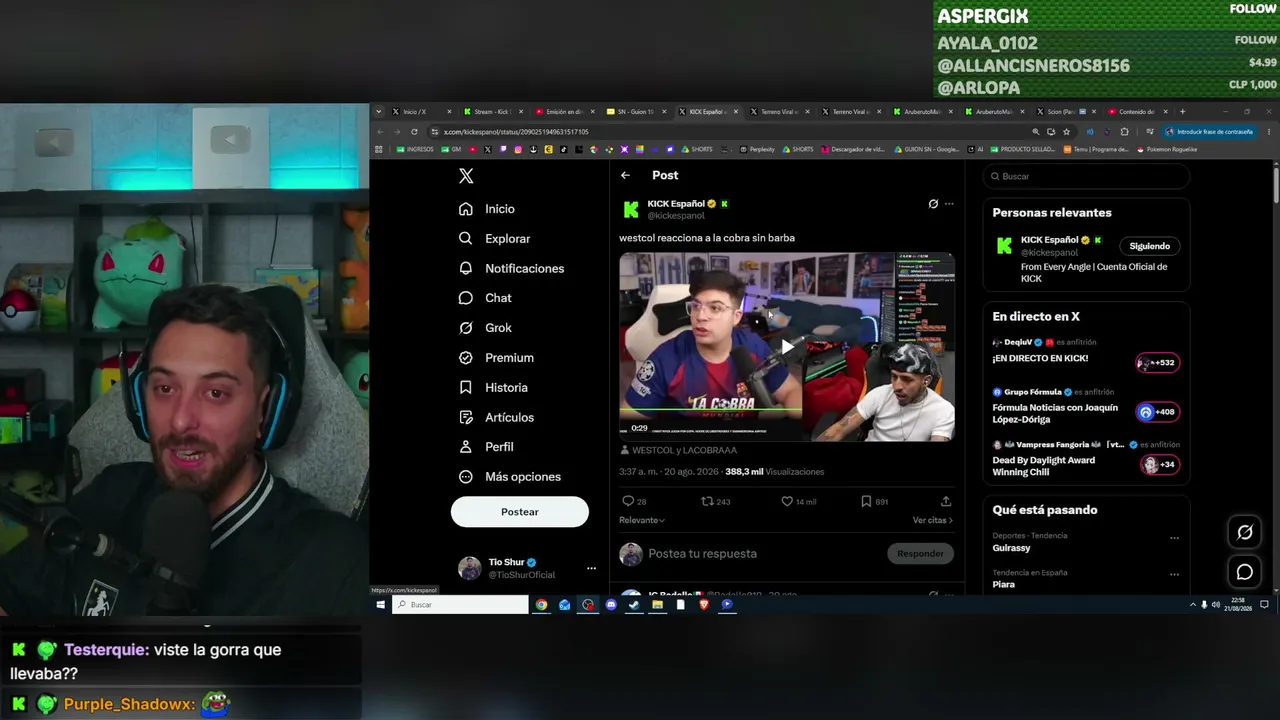Click the Windows taskbar Buscar search box
The height and width of the screenshot is (720, 1280).
[460, 605]
